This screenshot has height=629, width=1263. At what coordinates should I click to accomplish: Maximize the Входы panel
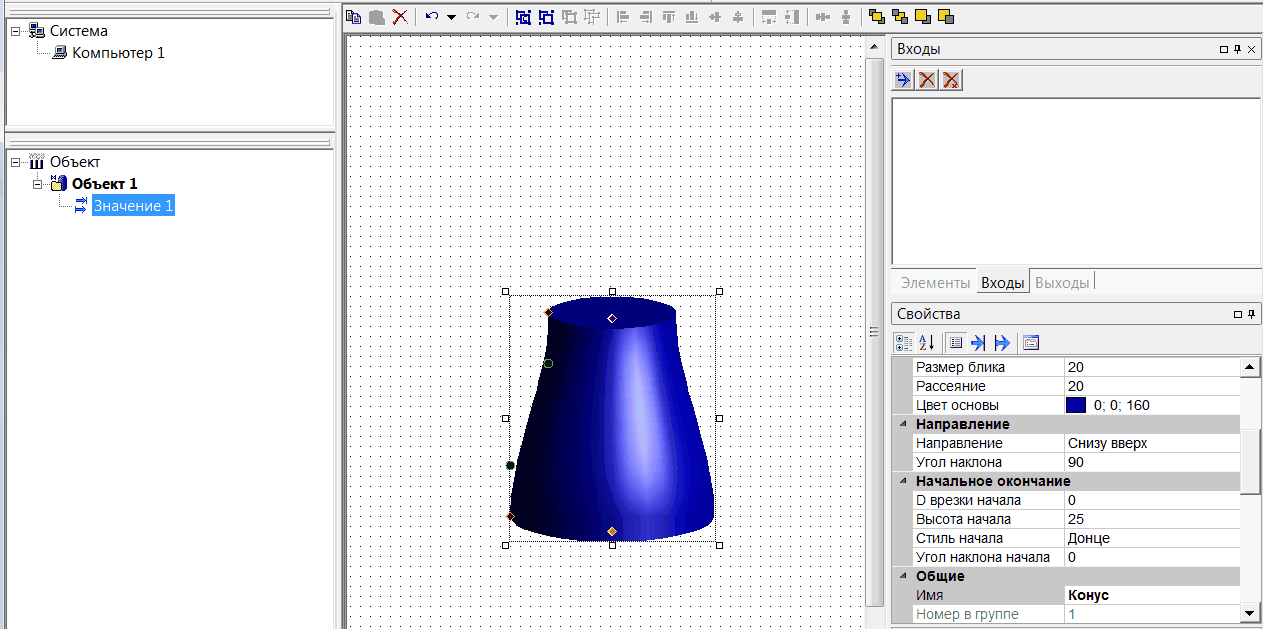click(1223, 49)
